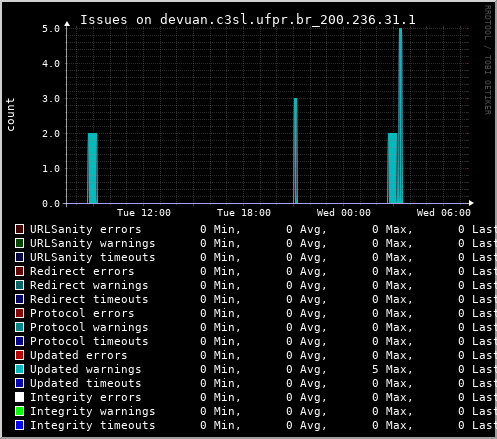Click the count y-axis label
Image resolution: width=497 pixels, height=439 pixels.
(10, 114)
